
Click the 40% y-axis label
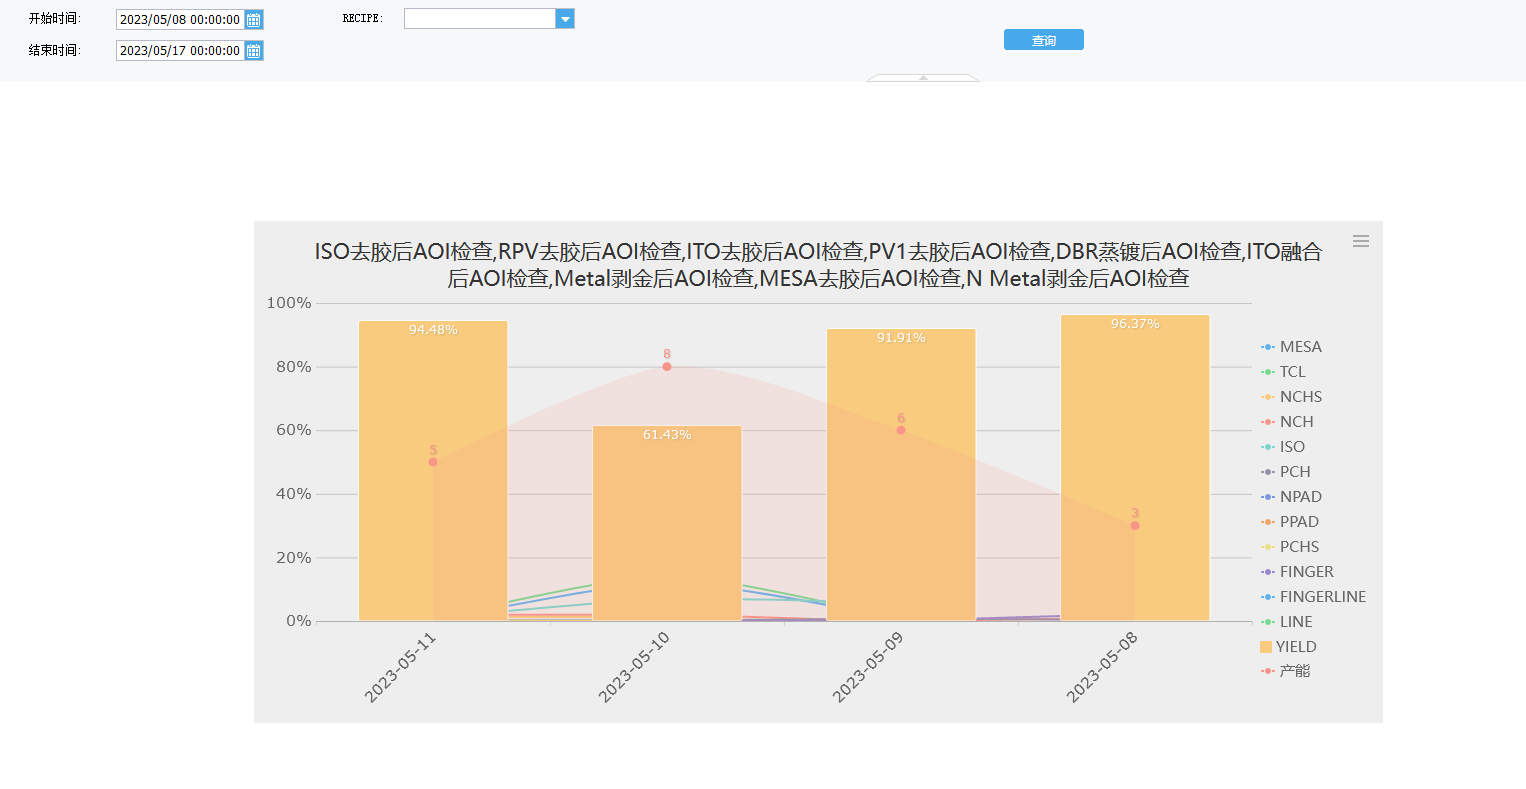tap(294, 494)
